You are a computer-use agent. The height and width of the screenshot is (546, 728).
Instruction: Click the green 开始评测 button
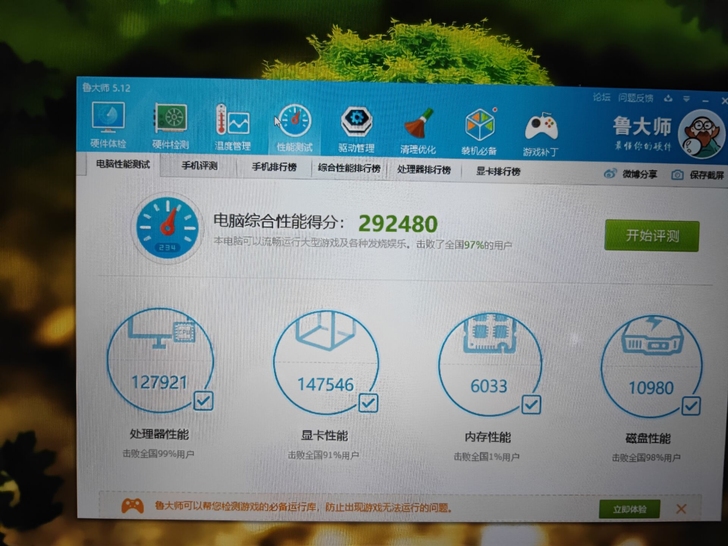point(652,236)
